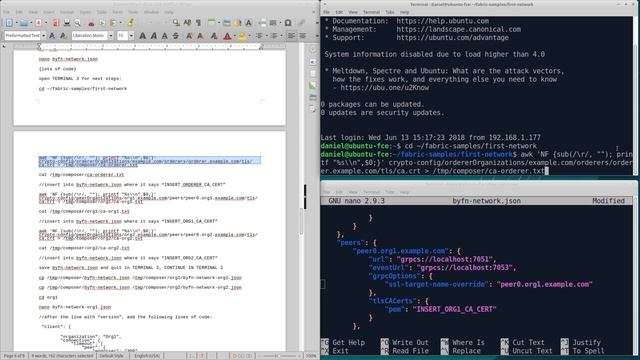Insert an image in Writer

(x=227, y=23)
